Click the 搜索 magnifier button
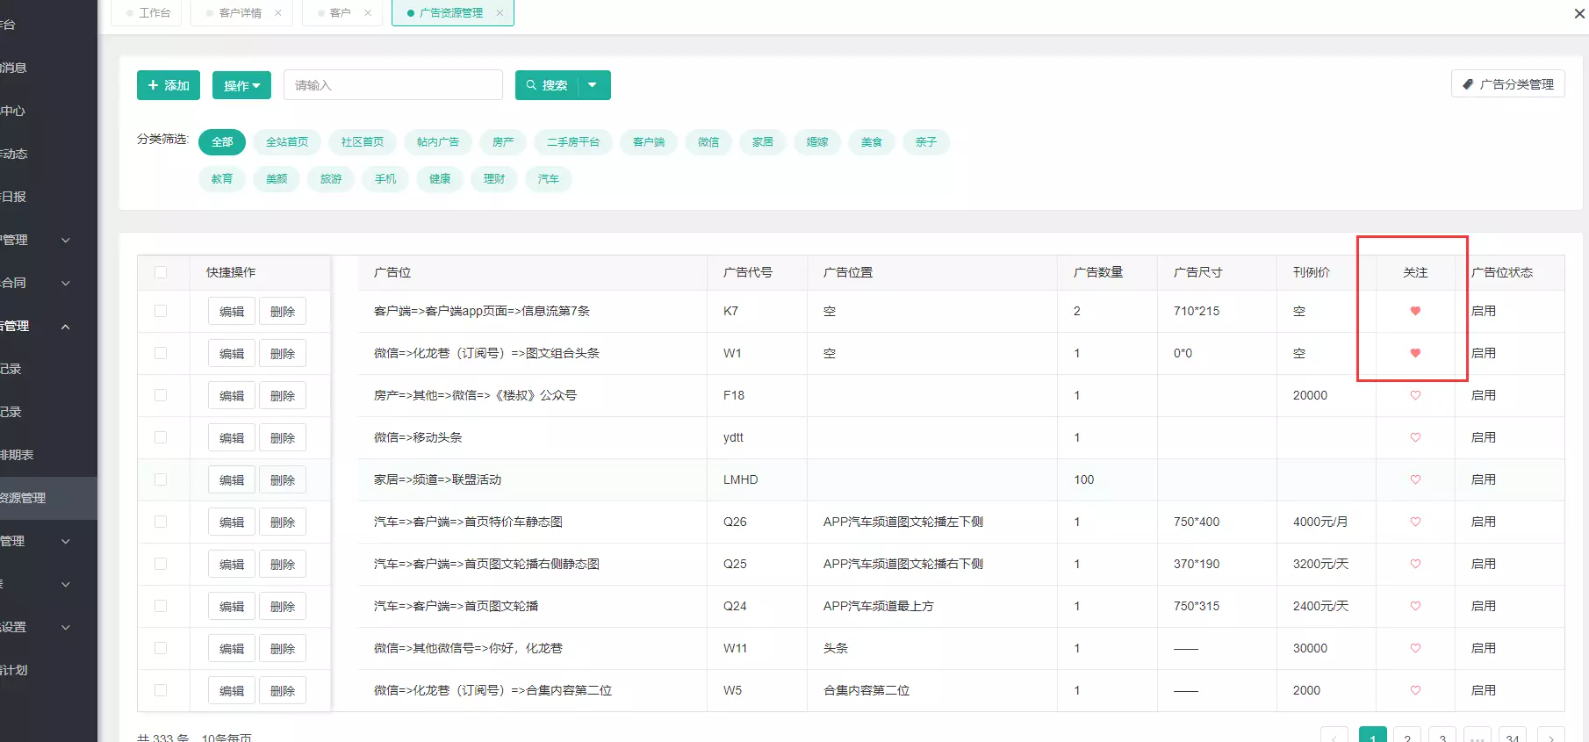Image resolution: width=1589 pixels, height=742 pixels. (x=547, y=85)
